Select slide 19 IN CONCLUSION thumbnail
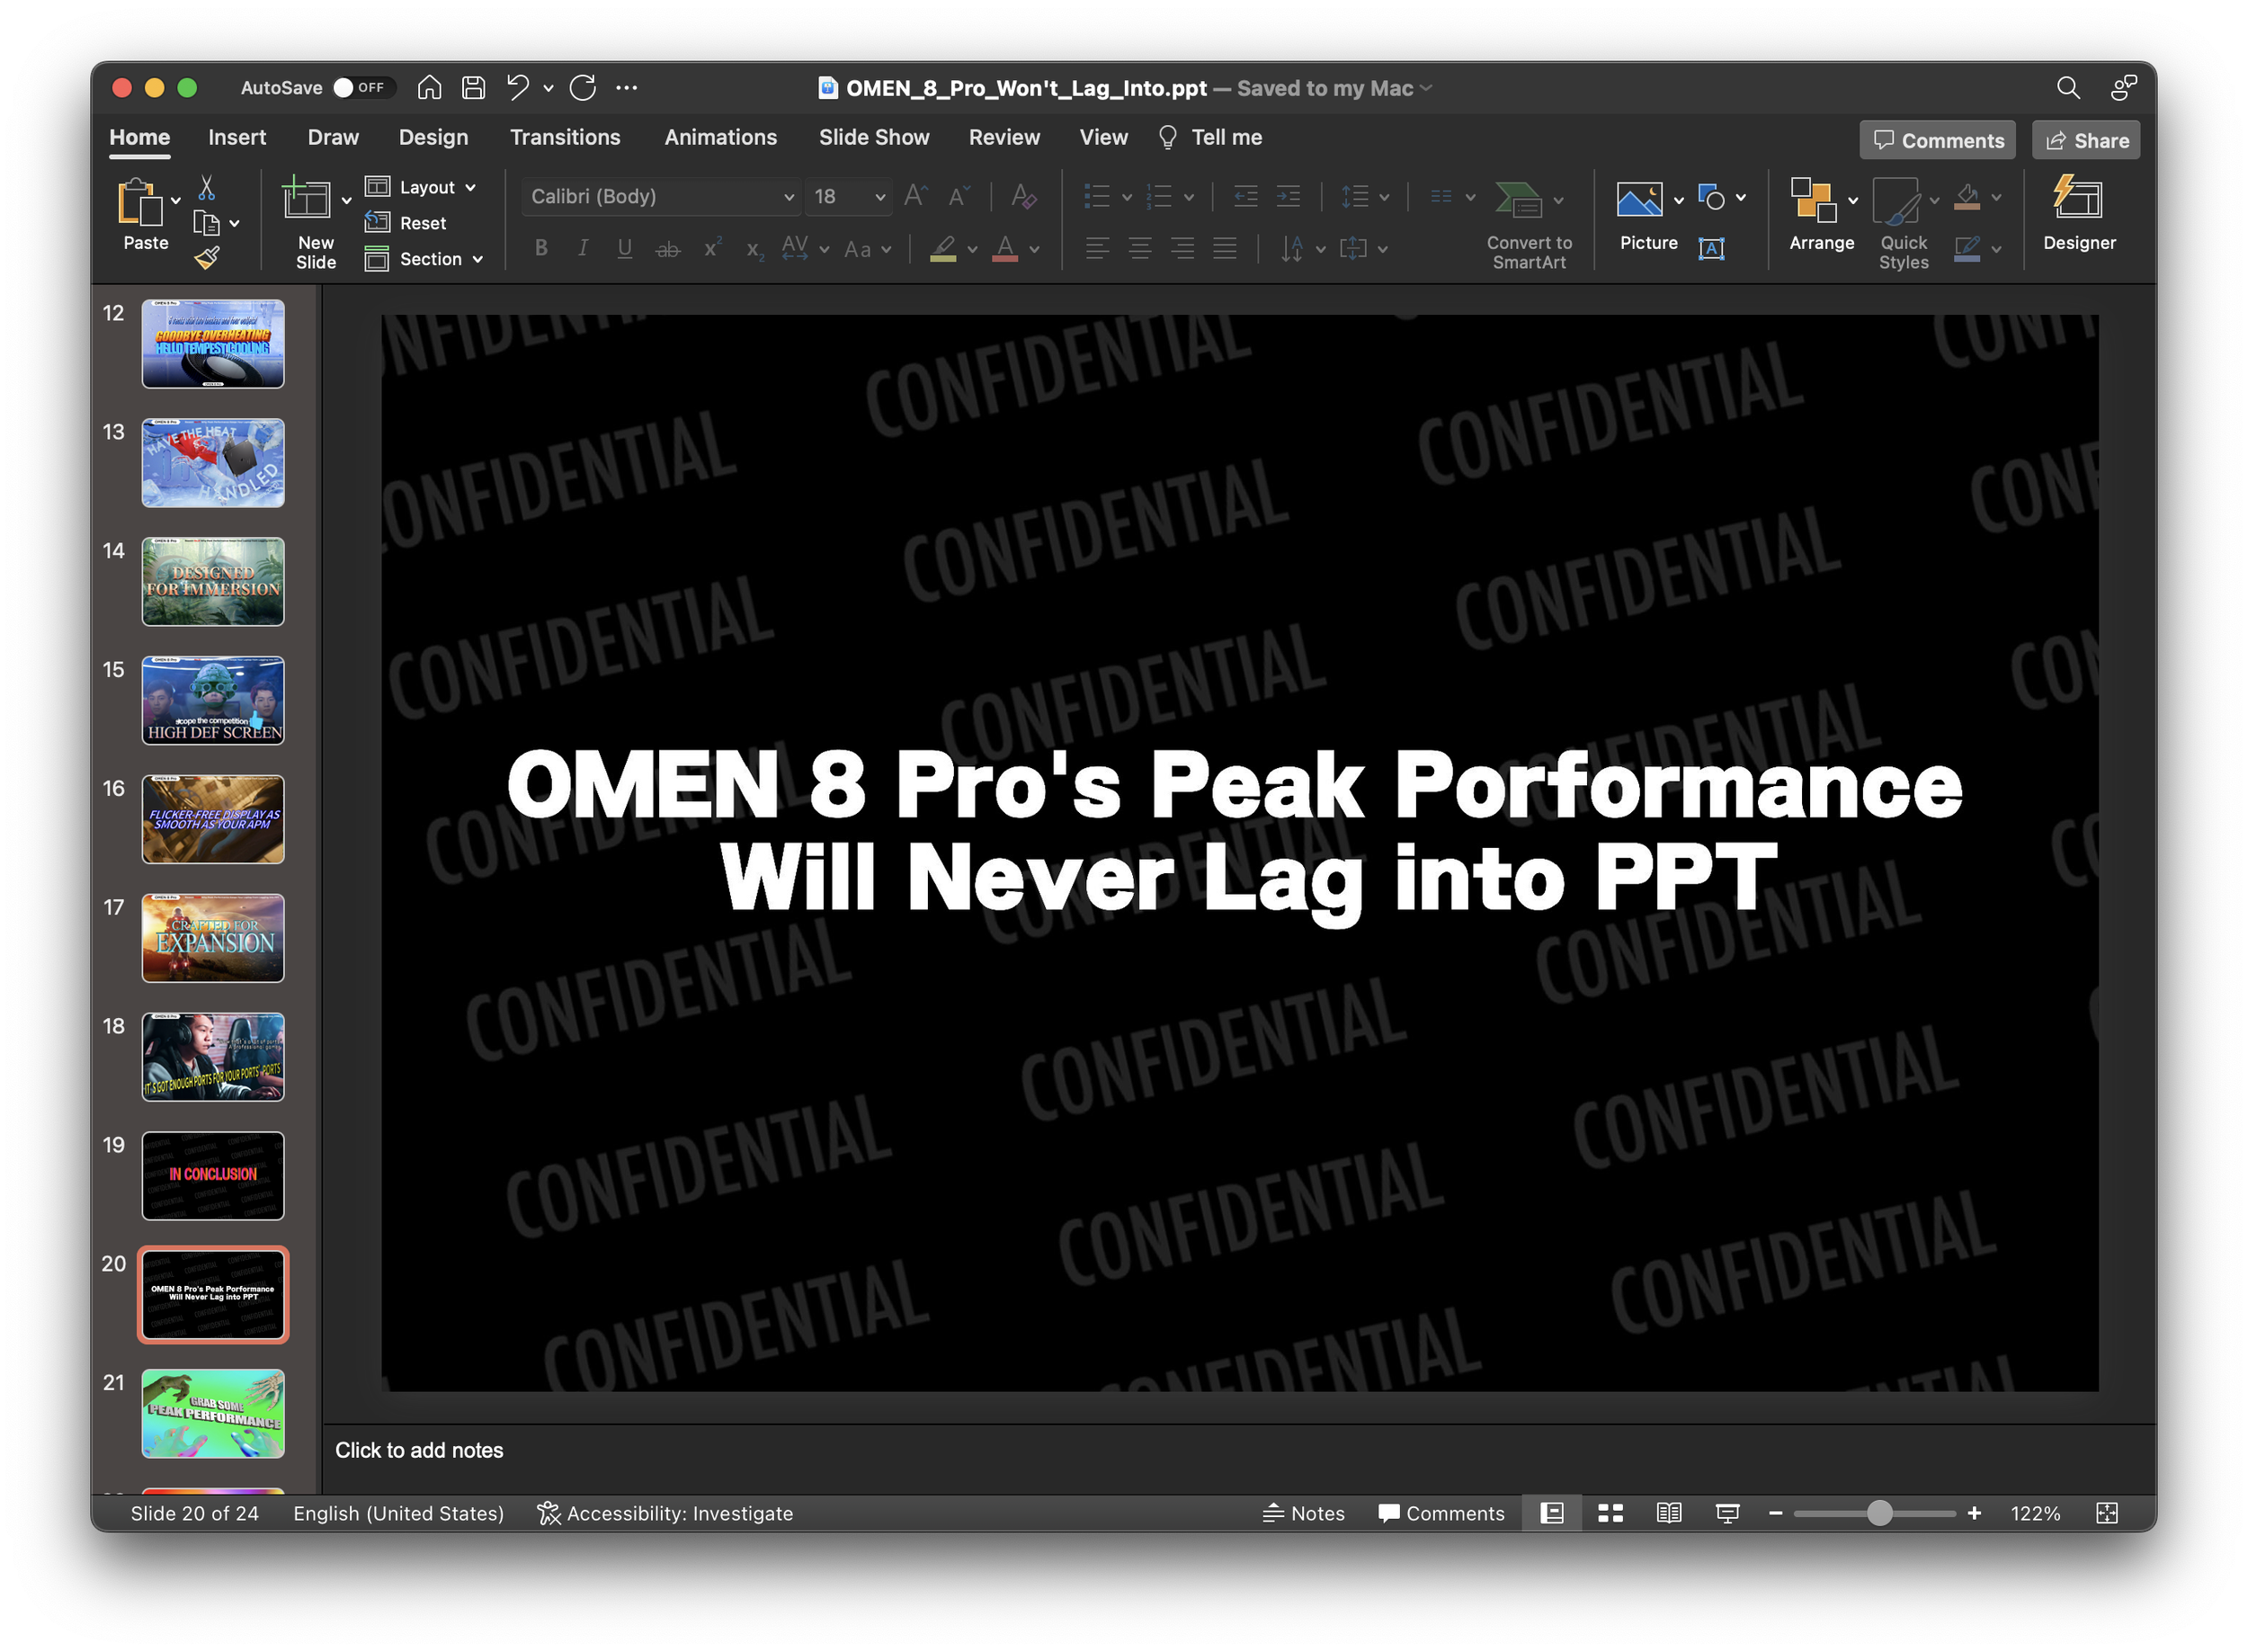This screenshot has height=1652, width=2248. click(x=213, y=1175)
